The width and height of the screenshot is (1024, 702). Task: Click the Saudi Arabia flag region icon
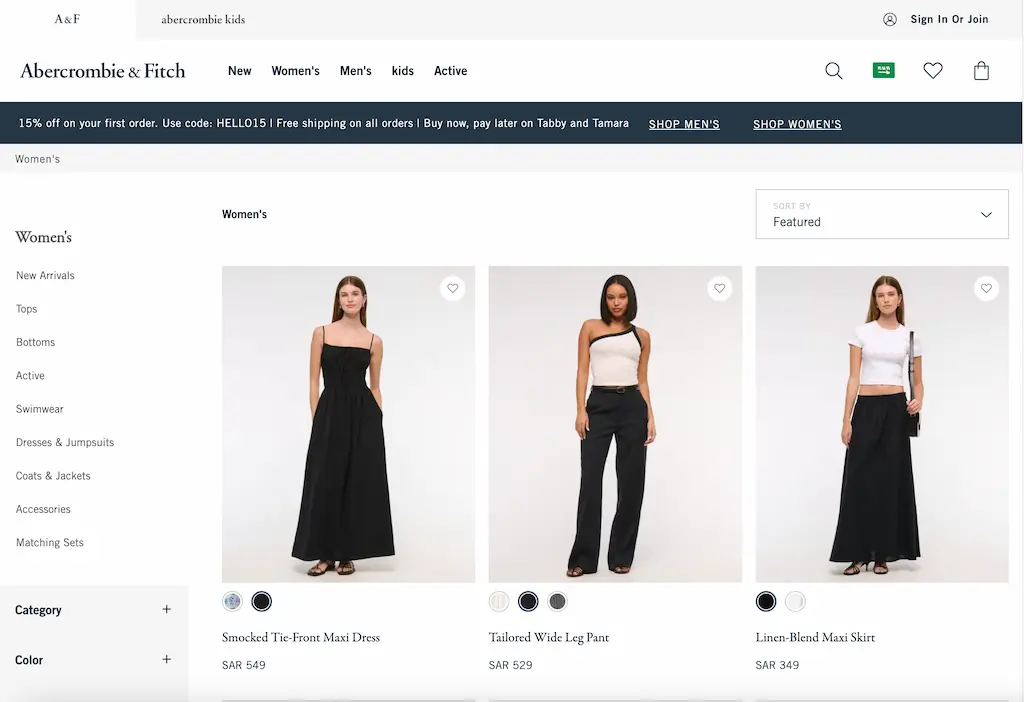883,70
